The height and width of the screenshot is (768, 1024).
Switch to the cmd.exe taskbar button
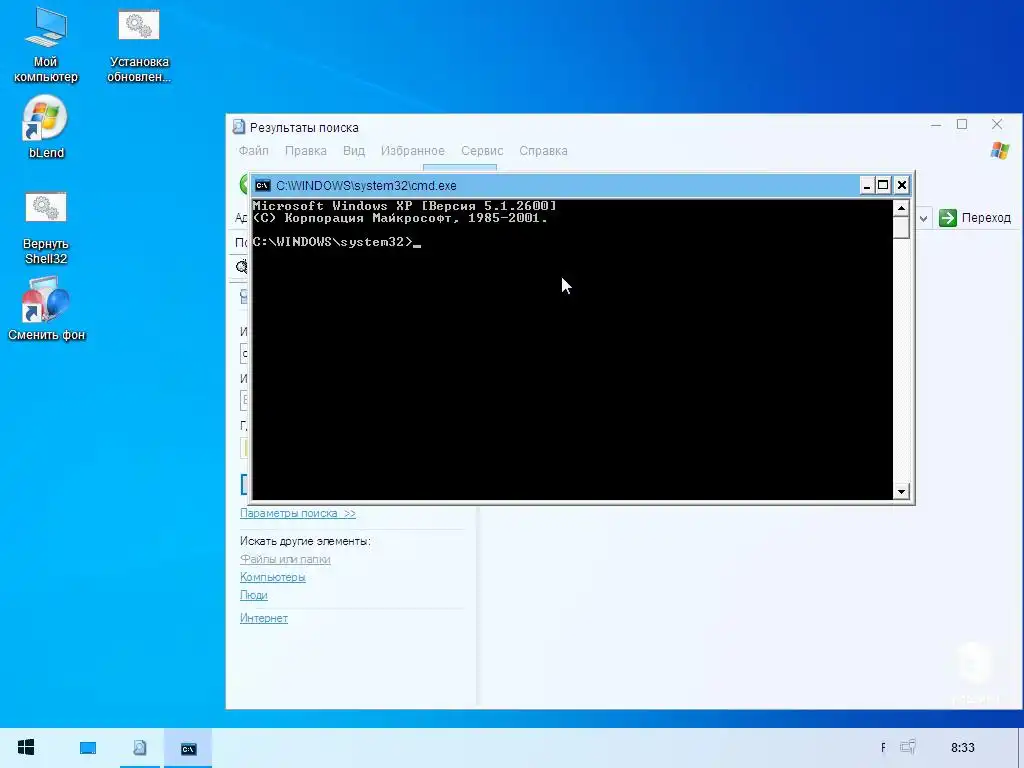pyautogui.click(x=188, y=748)
